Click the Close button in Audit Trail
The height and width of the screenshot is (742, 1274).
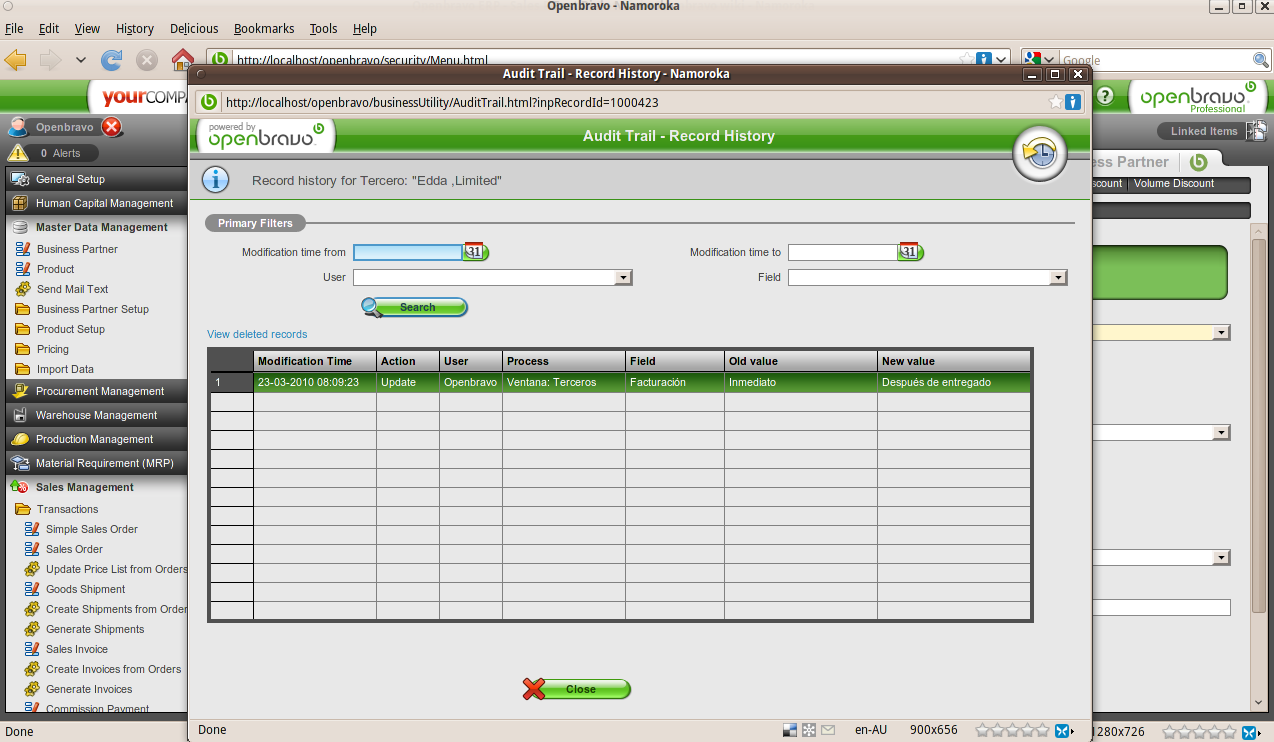(577, 689)
